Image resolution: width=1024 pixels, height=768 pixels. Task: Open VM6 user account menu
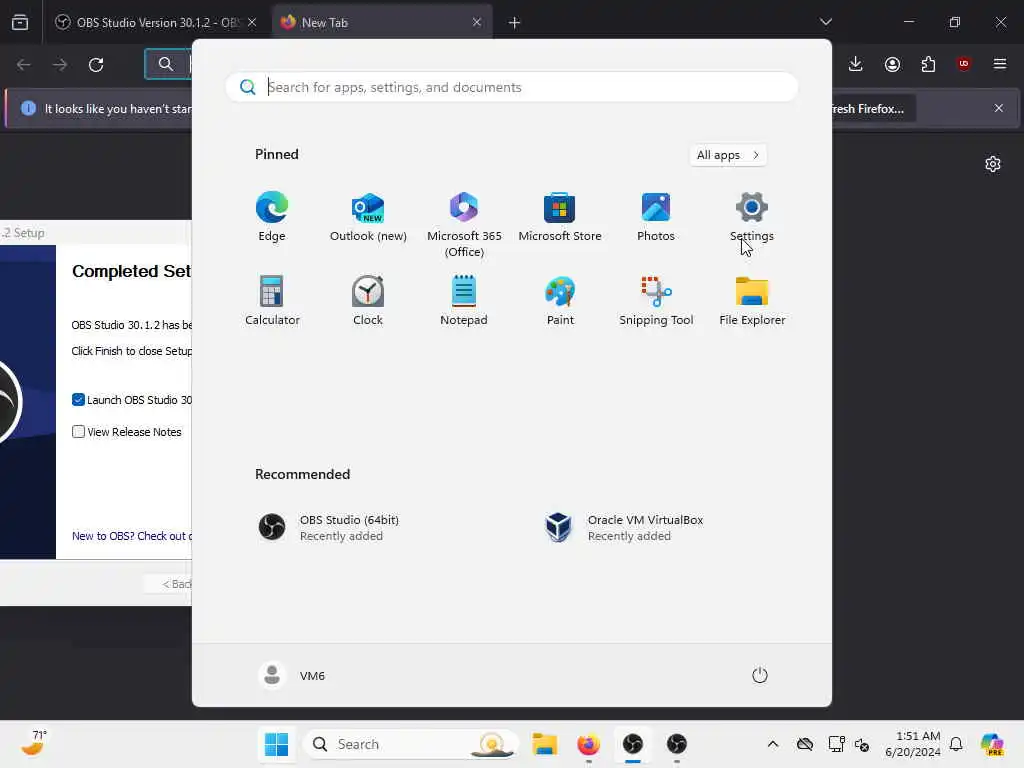pyautogui.click(x=292, y=675)
